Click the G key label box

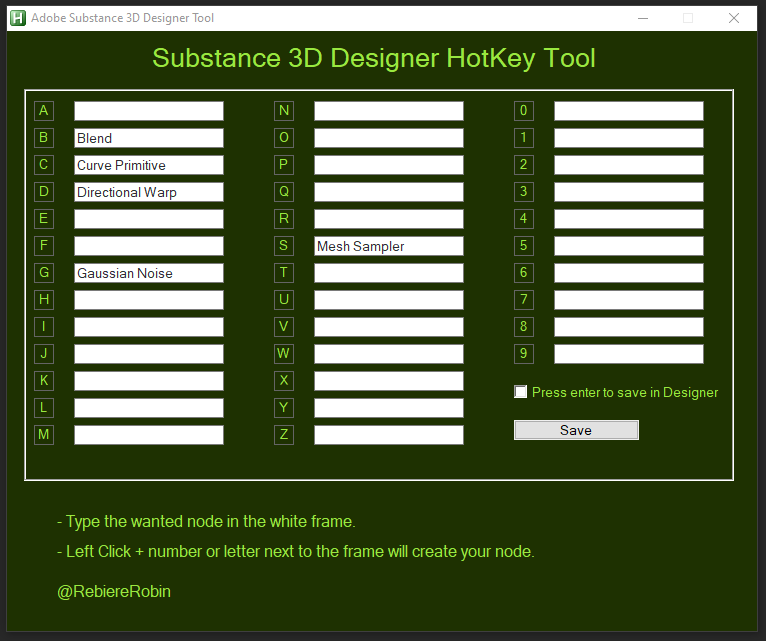44,273
